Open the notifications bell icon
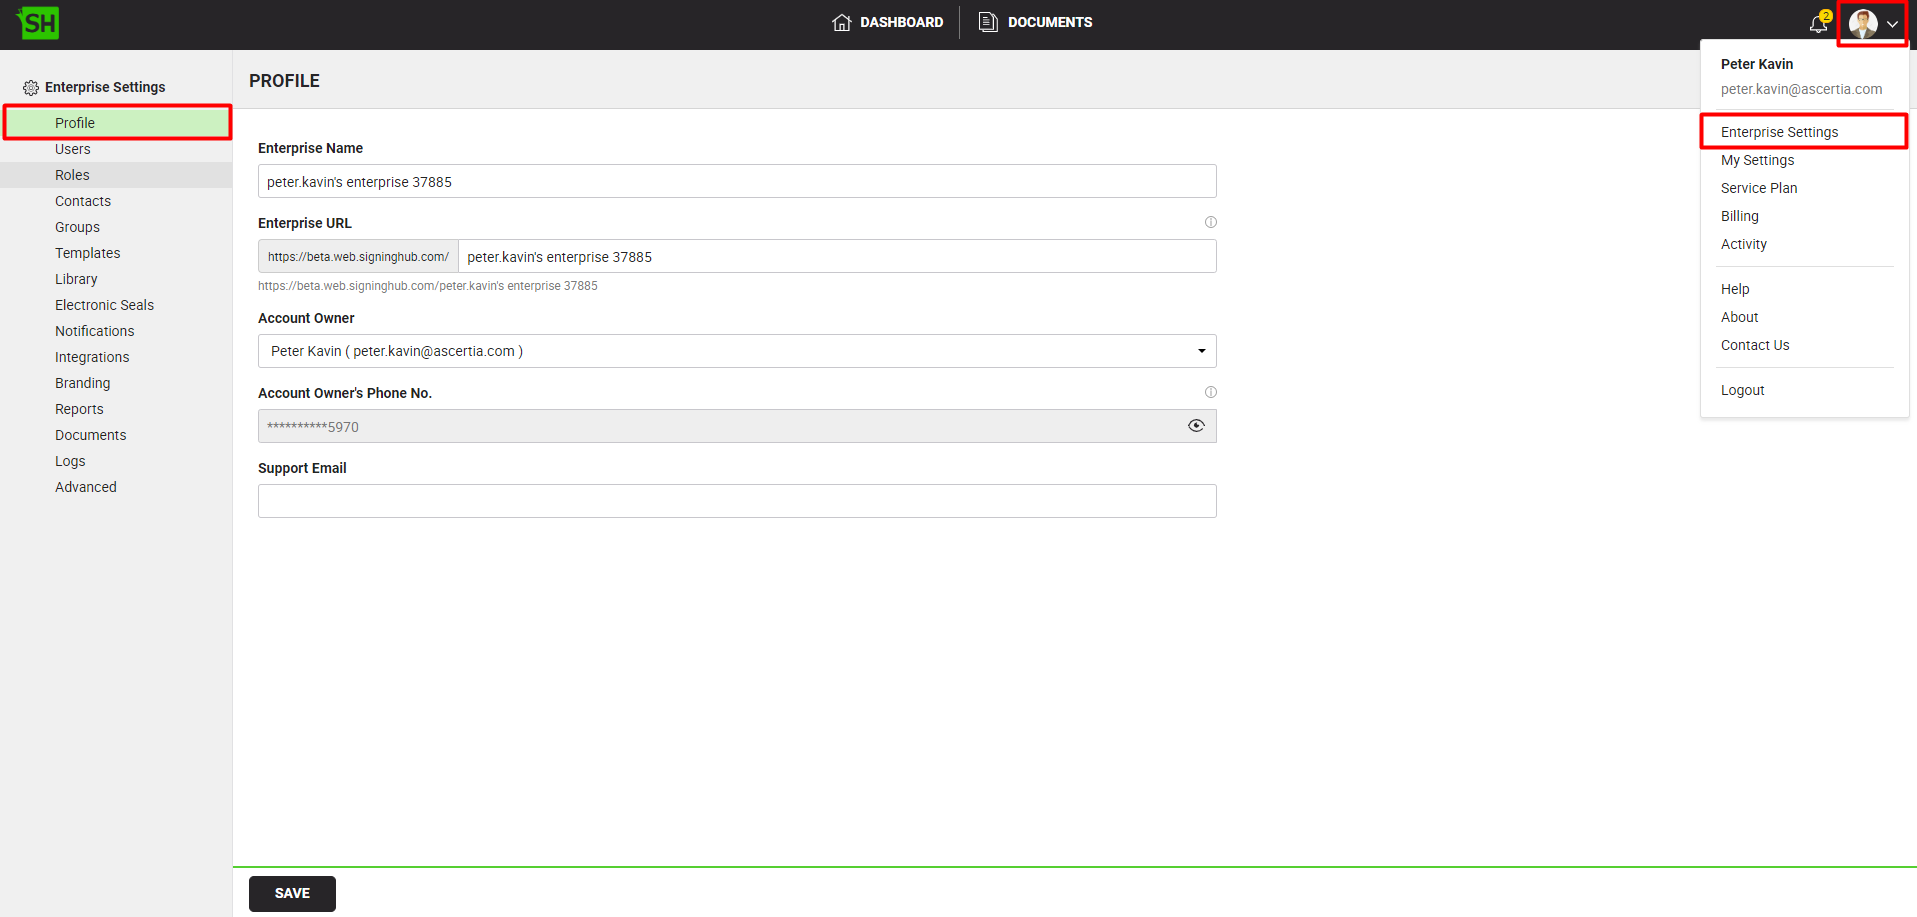1917x917 pixels. click(1818, 24)
